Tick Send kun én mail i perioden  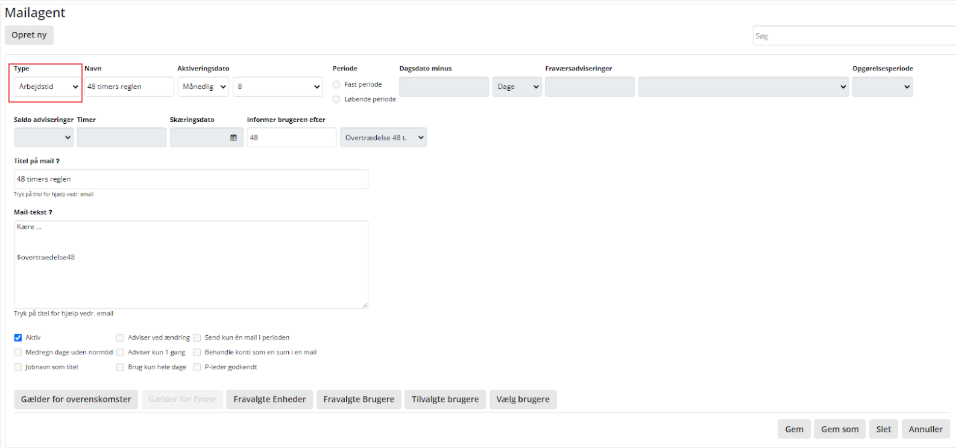point(198,338)
